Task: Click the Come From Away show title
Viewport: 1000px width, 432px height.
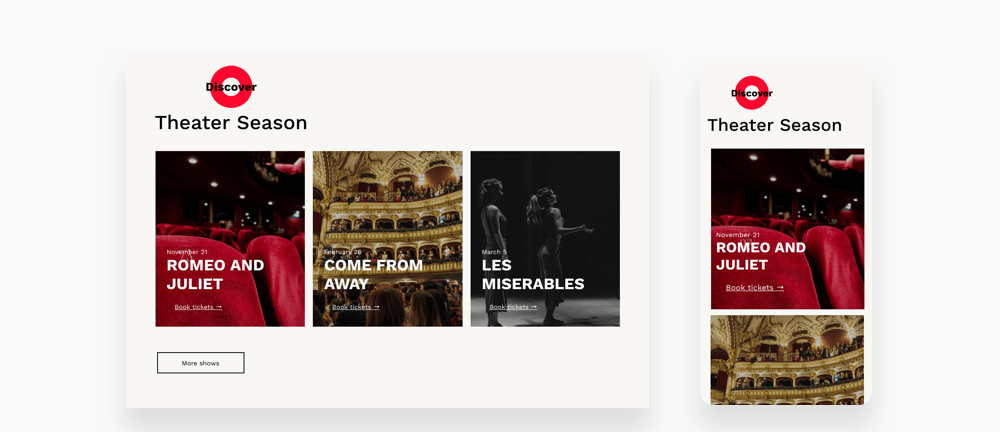Action: click(373, 274)
